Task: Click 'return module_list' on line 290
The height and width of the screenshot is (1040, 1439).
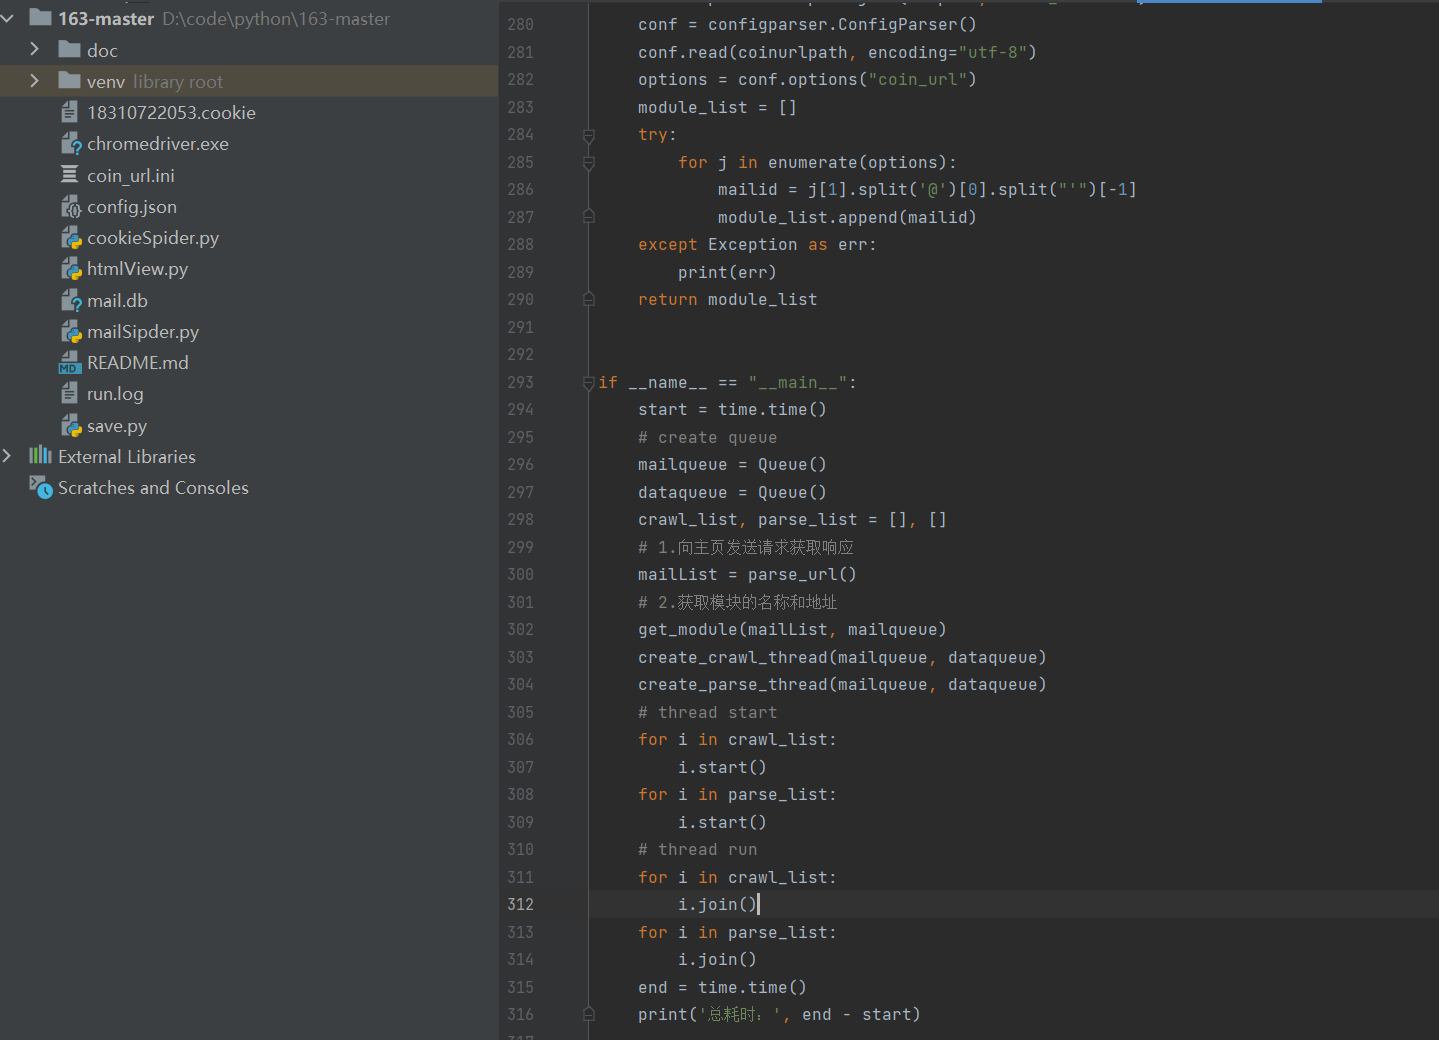Action: pyautogui.click(x=727, y=300)
